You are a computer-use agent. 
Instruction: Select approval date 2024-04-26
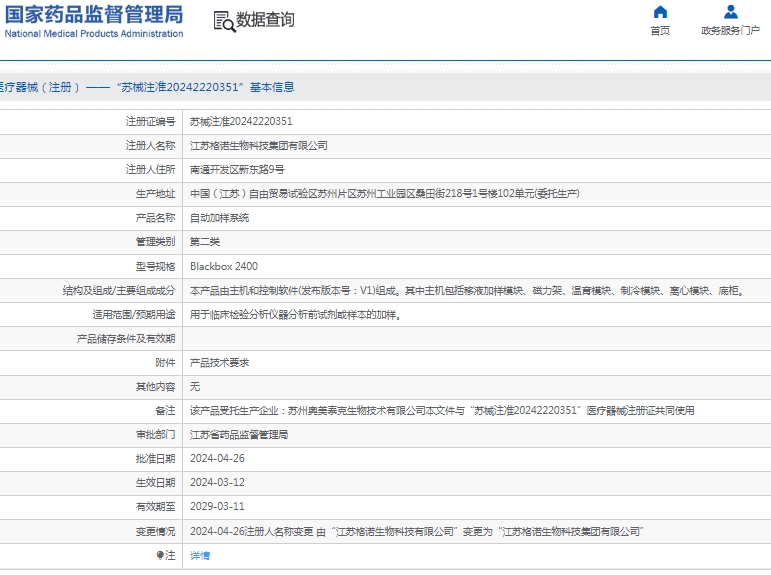(217, 458)
